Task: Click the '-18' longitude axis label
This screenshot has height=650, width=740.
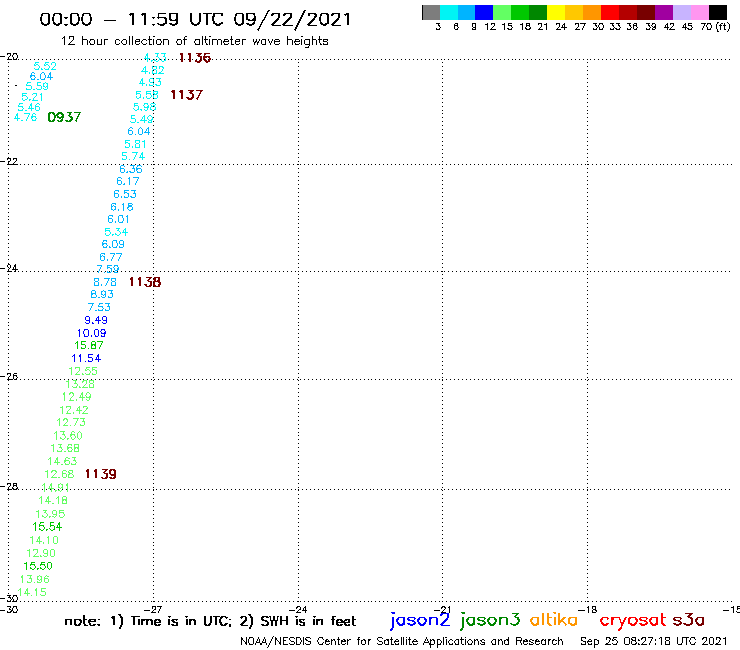Action: coord(588,610)
